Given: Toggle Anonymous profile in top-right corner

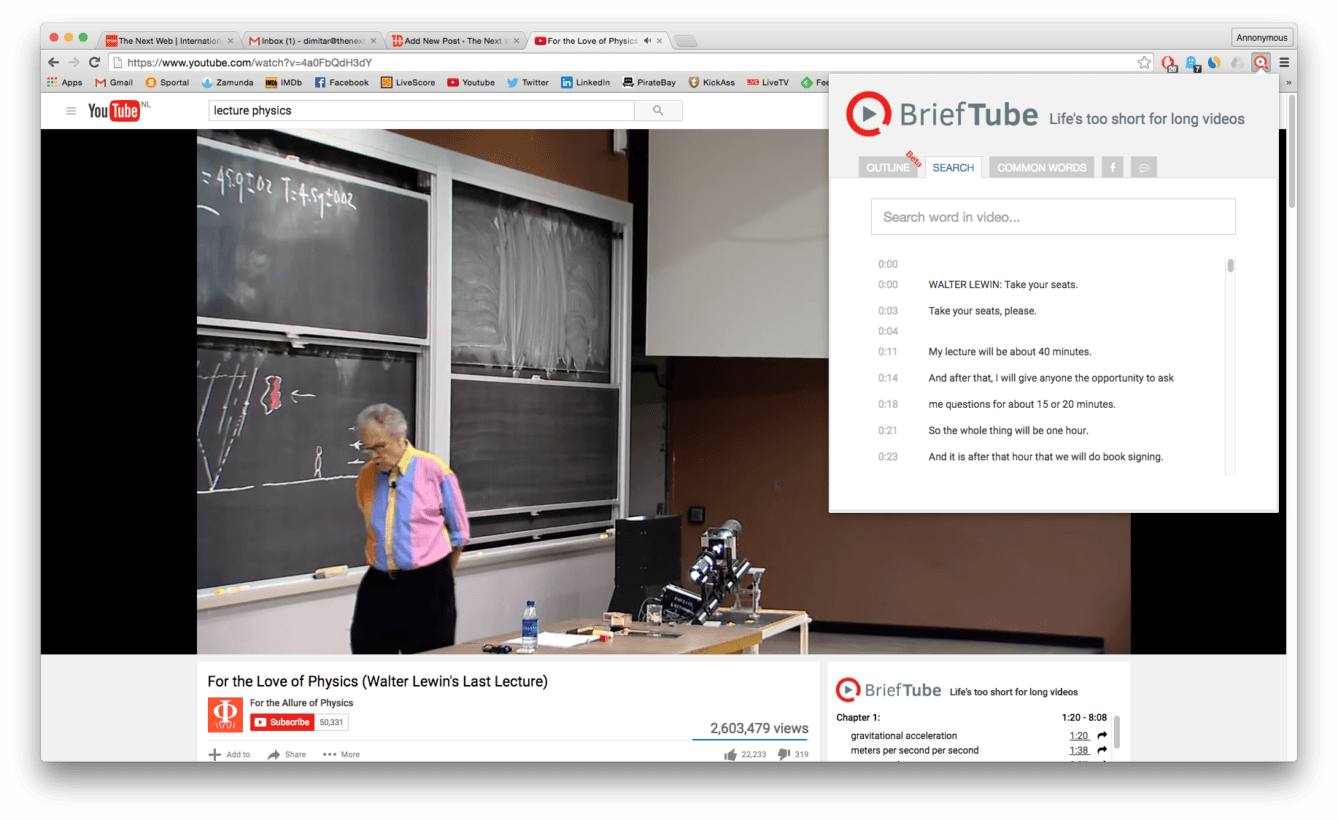Looking at the screenshot, I should click(1261, 37).
